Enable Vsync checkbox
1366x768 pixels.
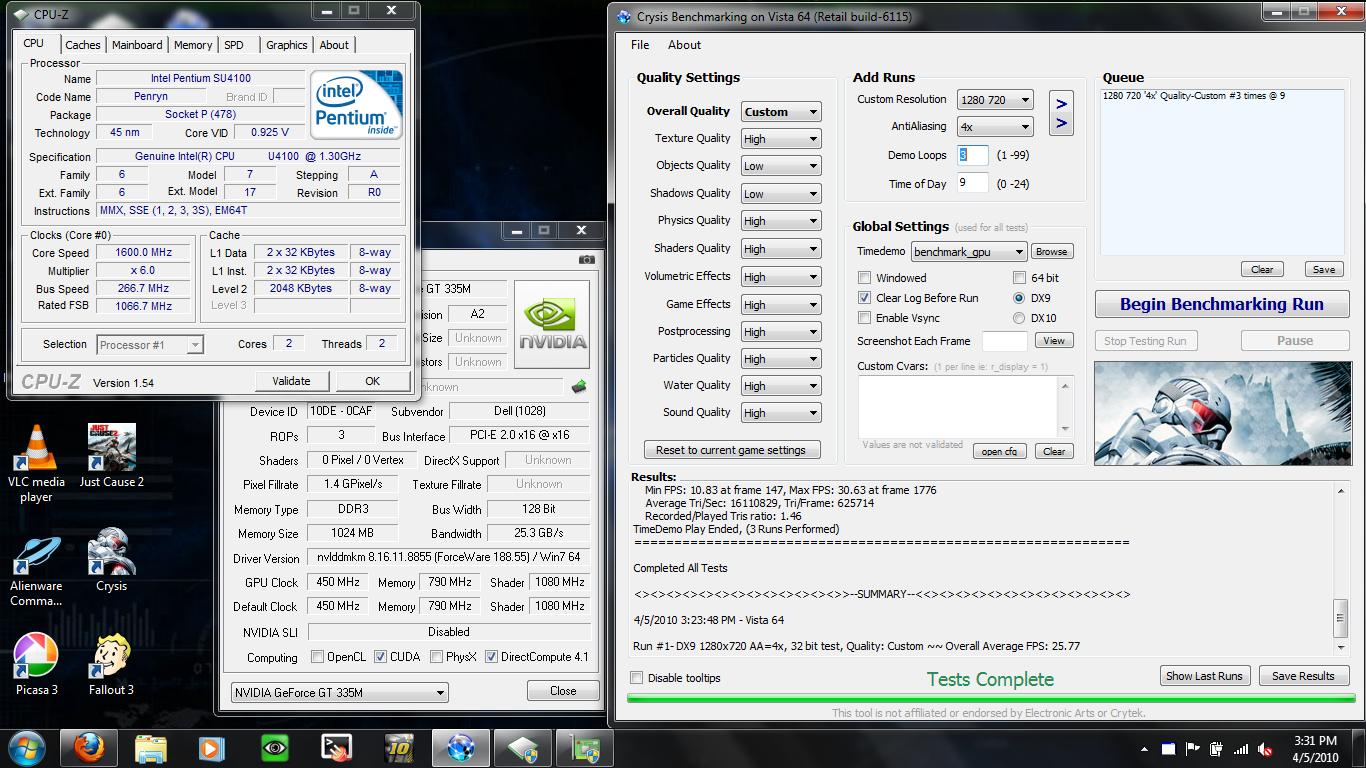pos(865,318)
